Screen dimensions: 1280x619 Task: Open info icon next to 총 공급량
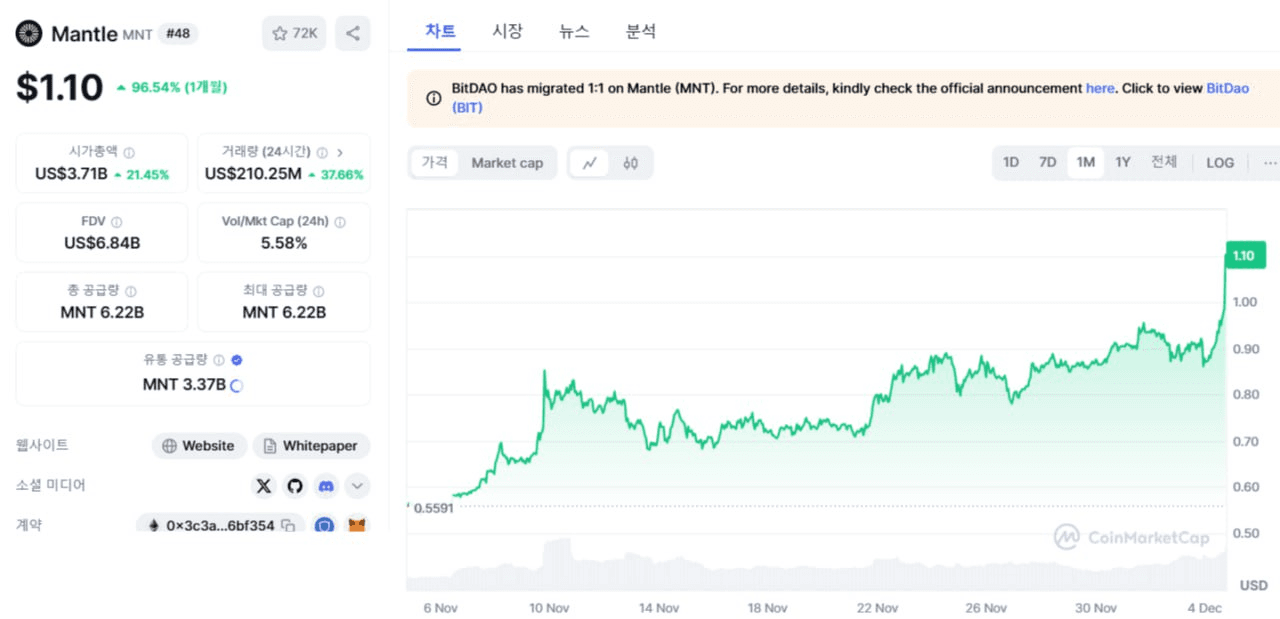click(x=131, y=291)
